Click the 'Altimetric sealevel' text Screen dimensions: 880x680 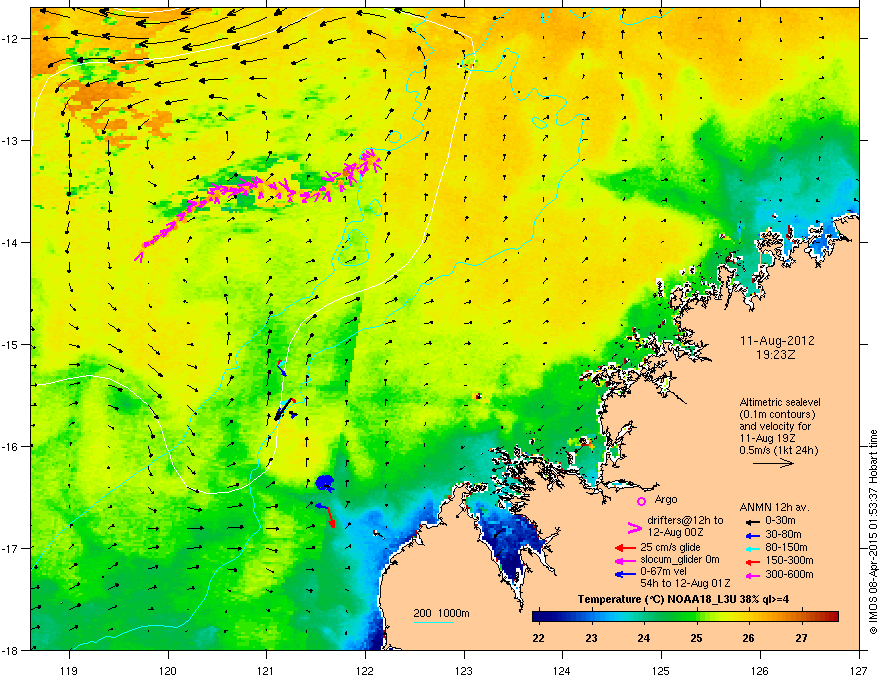(x=780, y=402)
